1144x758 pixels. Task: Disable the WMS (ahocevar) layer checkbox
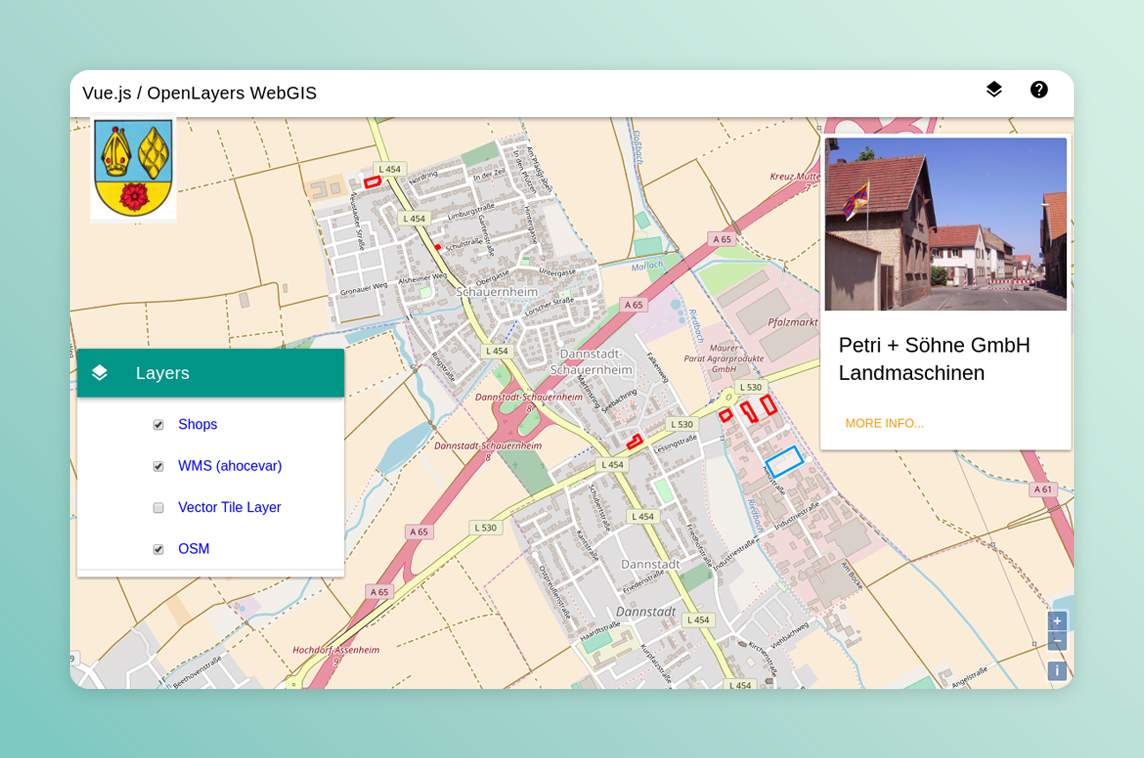coord(158,467)
